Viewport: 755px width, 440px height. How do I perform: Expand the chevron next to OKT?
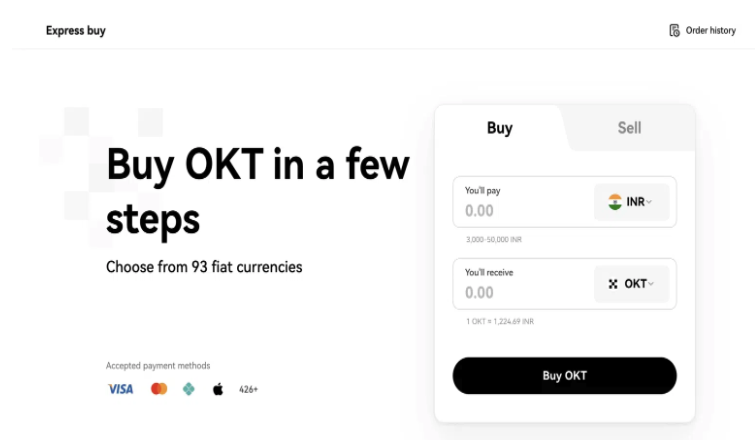(x=651, y=284)
